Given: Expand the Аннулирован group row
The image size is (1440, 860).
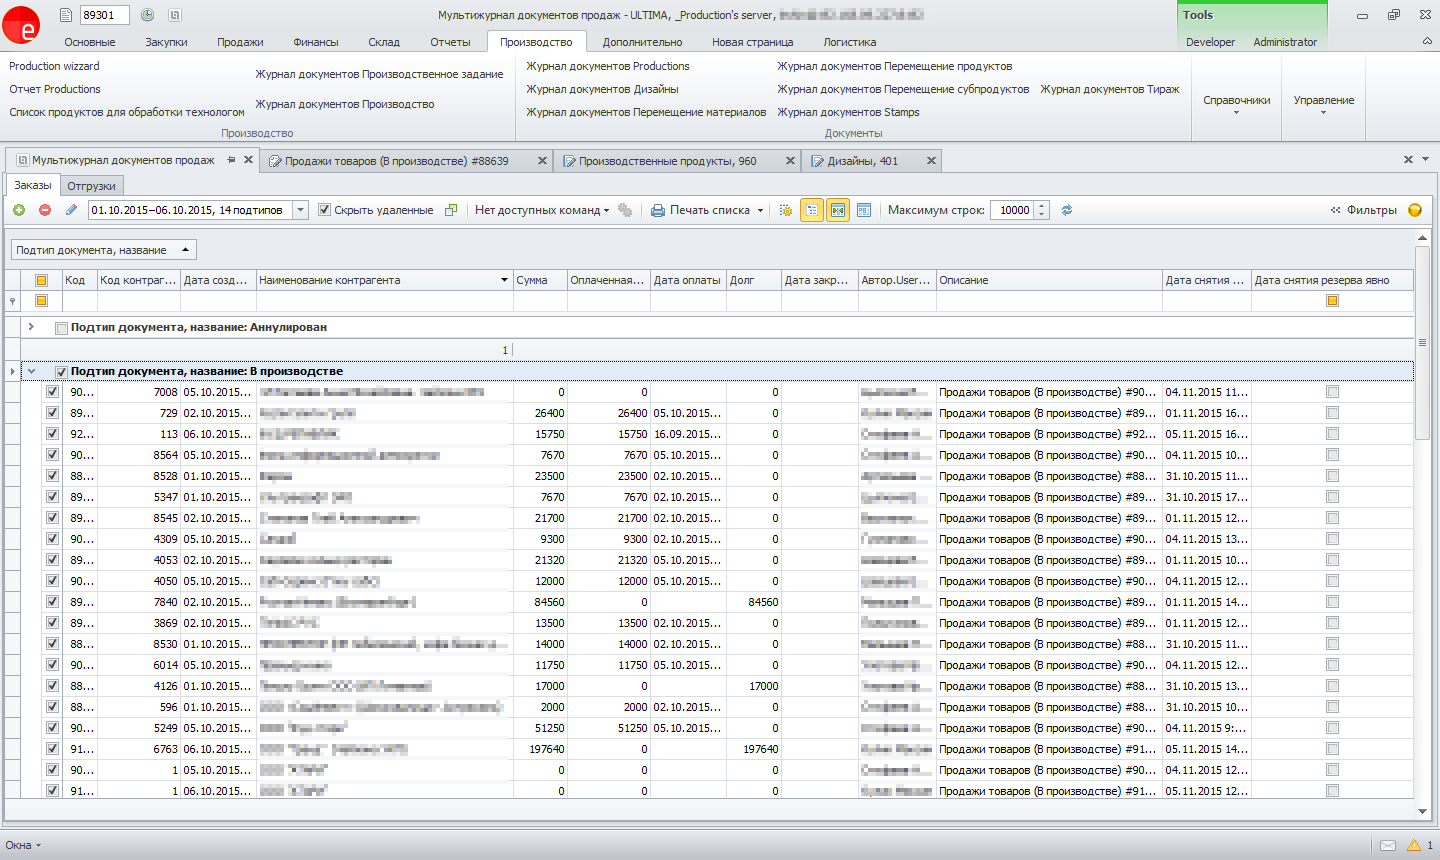Looking at the screenshot, I should [31, 327].
